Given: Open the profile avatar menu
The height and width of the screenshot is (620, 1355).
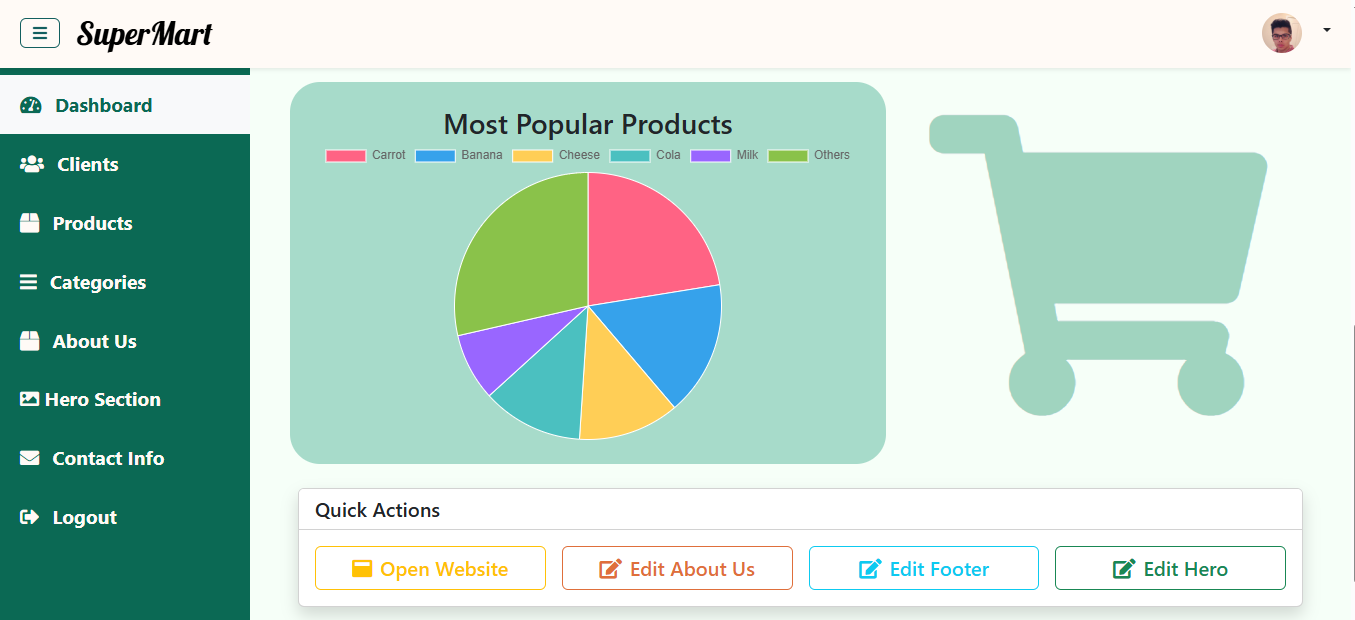Looking at the screenshot, I should pos(1281,33).
